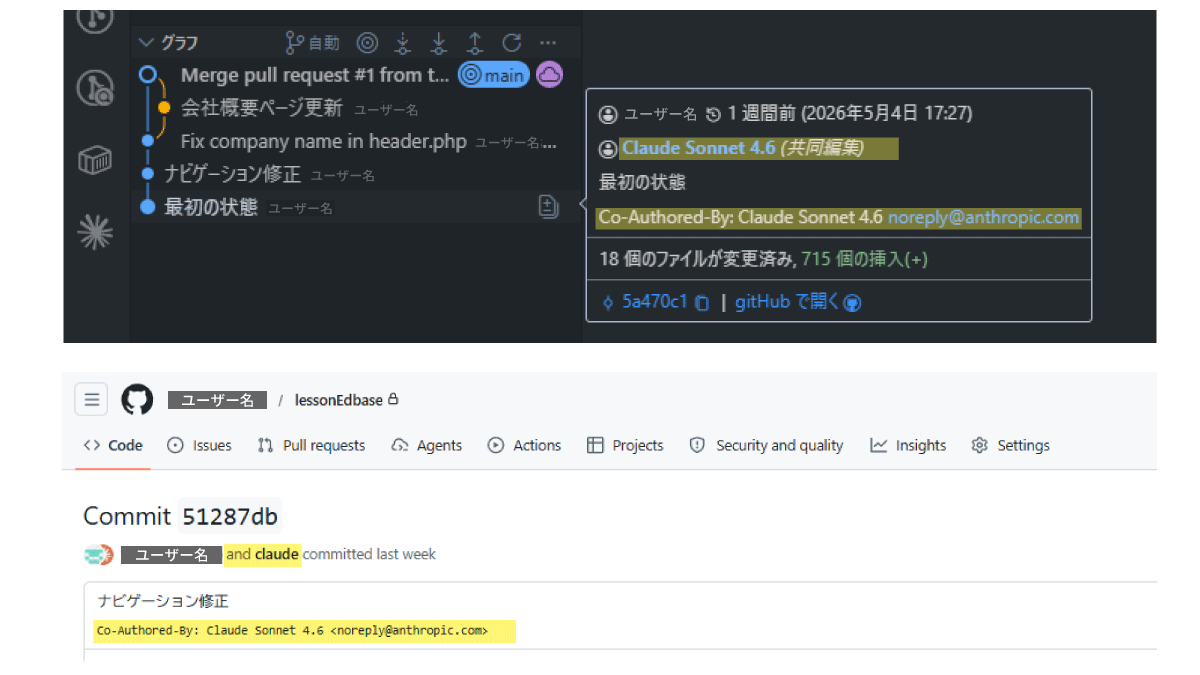Open the graph's more actions ellipsis

tap(547, 43)
